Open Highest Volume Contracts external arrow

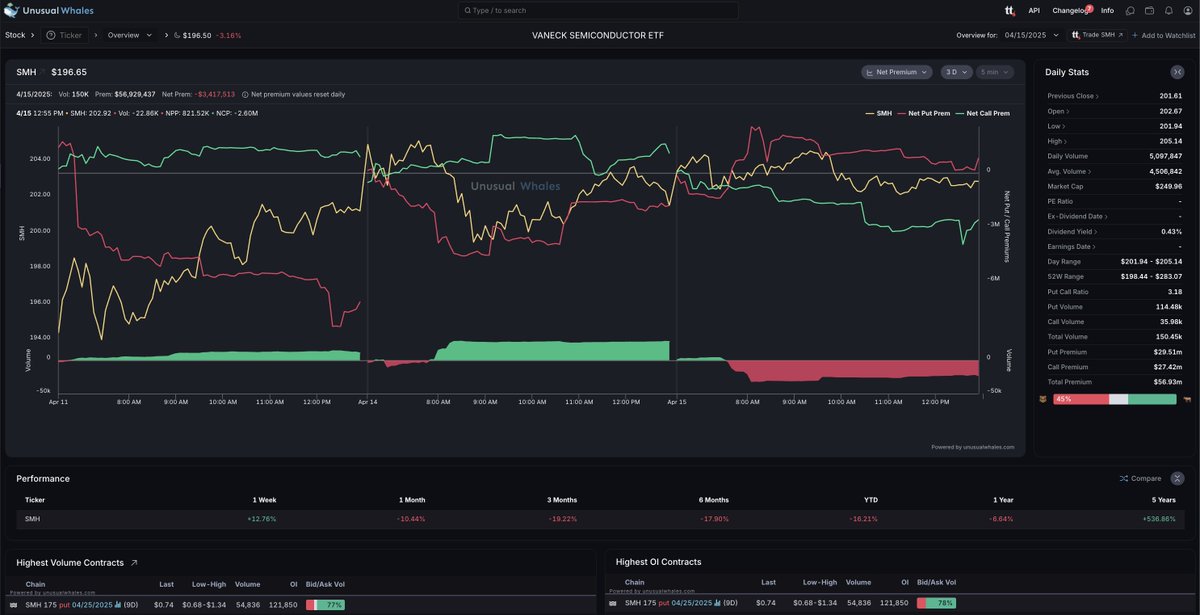click(x=134, y=563)
